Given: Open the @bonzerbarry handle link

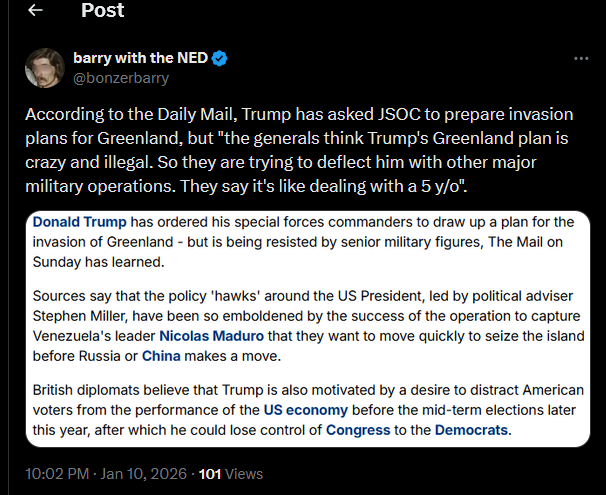Looking at the screenshot, I should tap(121, 77).
